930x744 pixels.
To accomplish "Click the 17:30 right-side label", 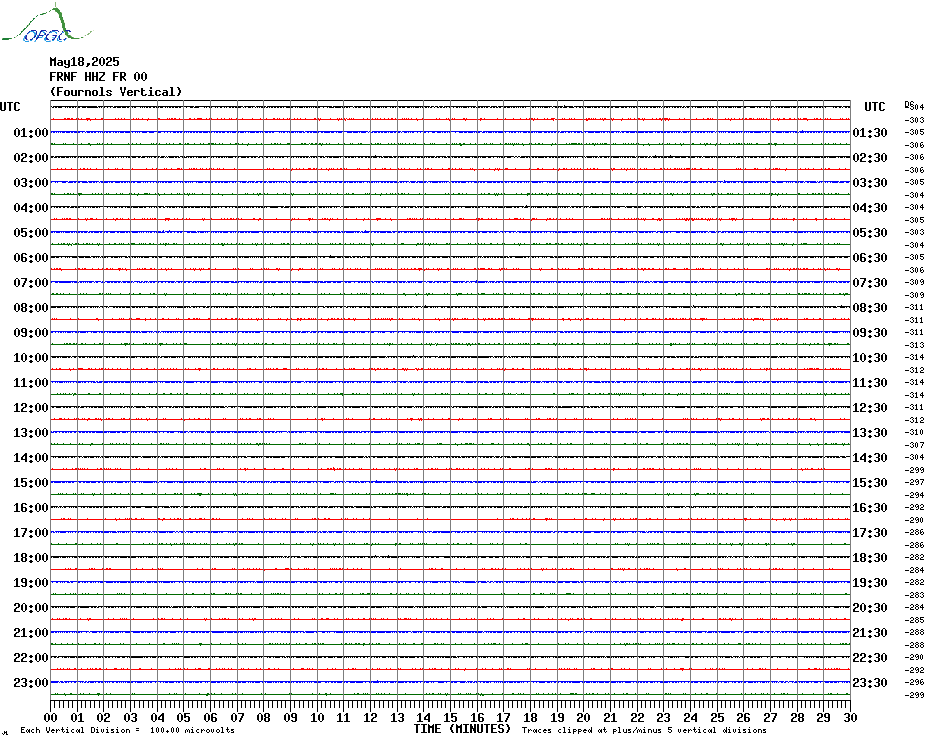I will (870, 533).
